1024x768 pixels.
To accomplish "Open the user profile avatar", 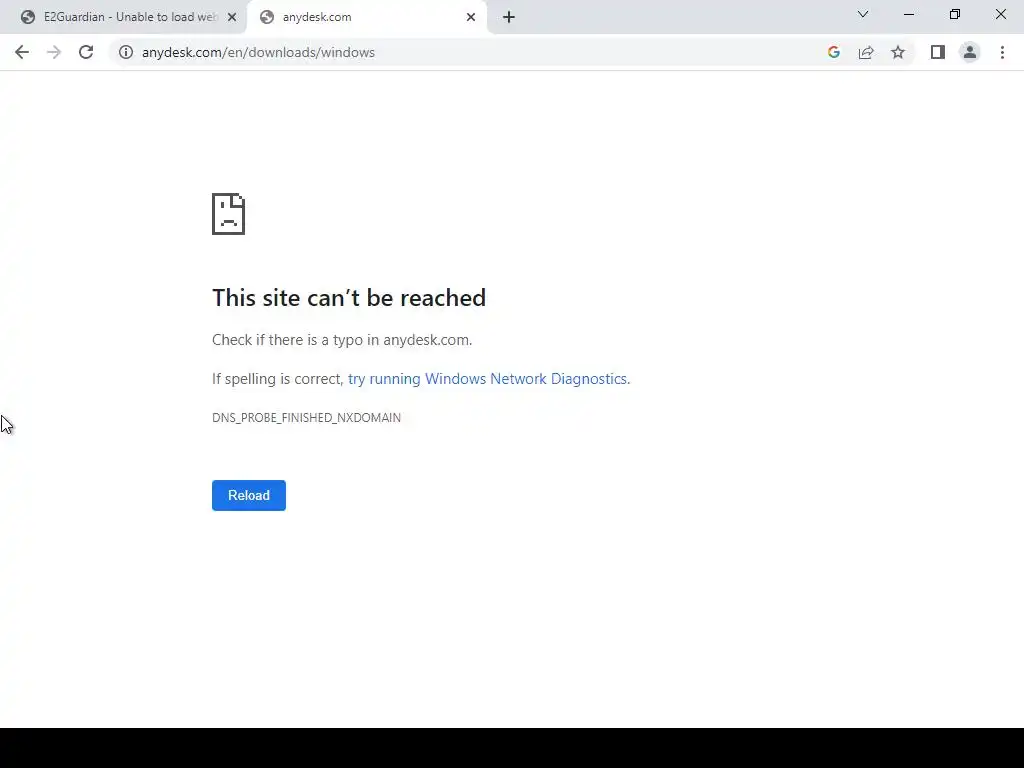I will coord(970,52).
